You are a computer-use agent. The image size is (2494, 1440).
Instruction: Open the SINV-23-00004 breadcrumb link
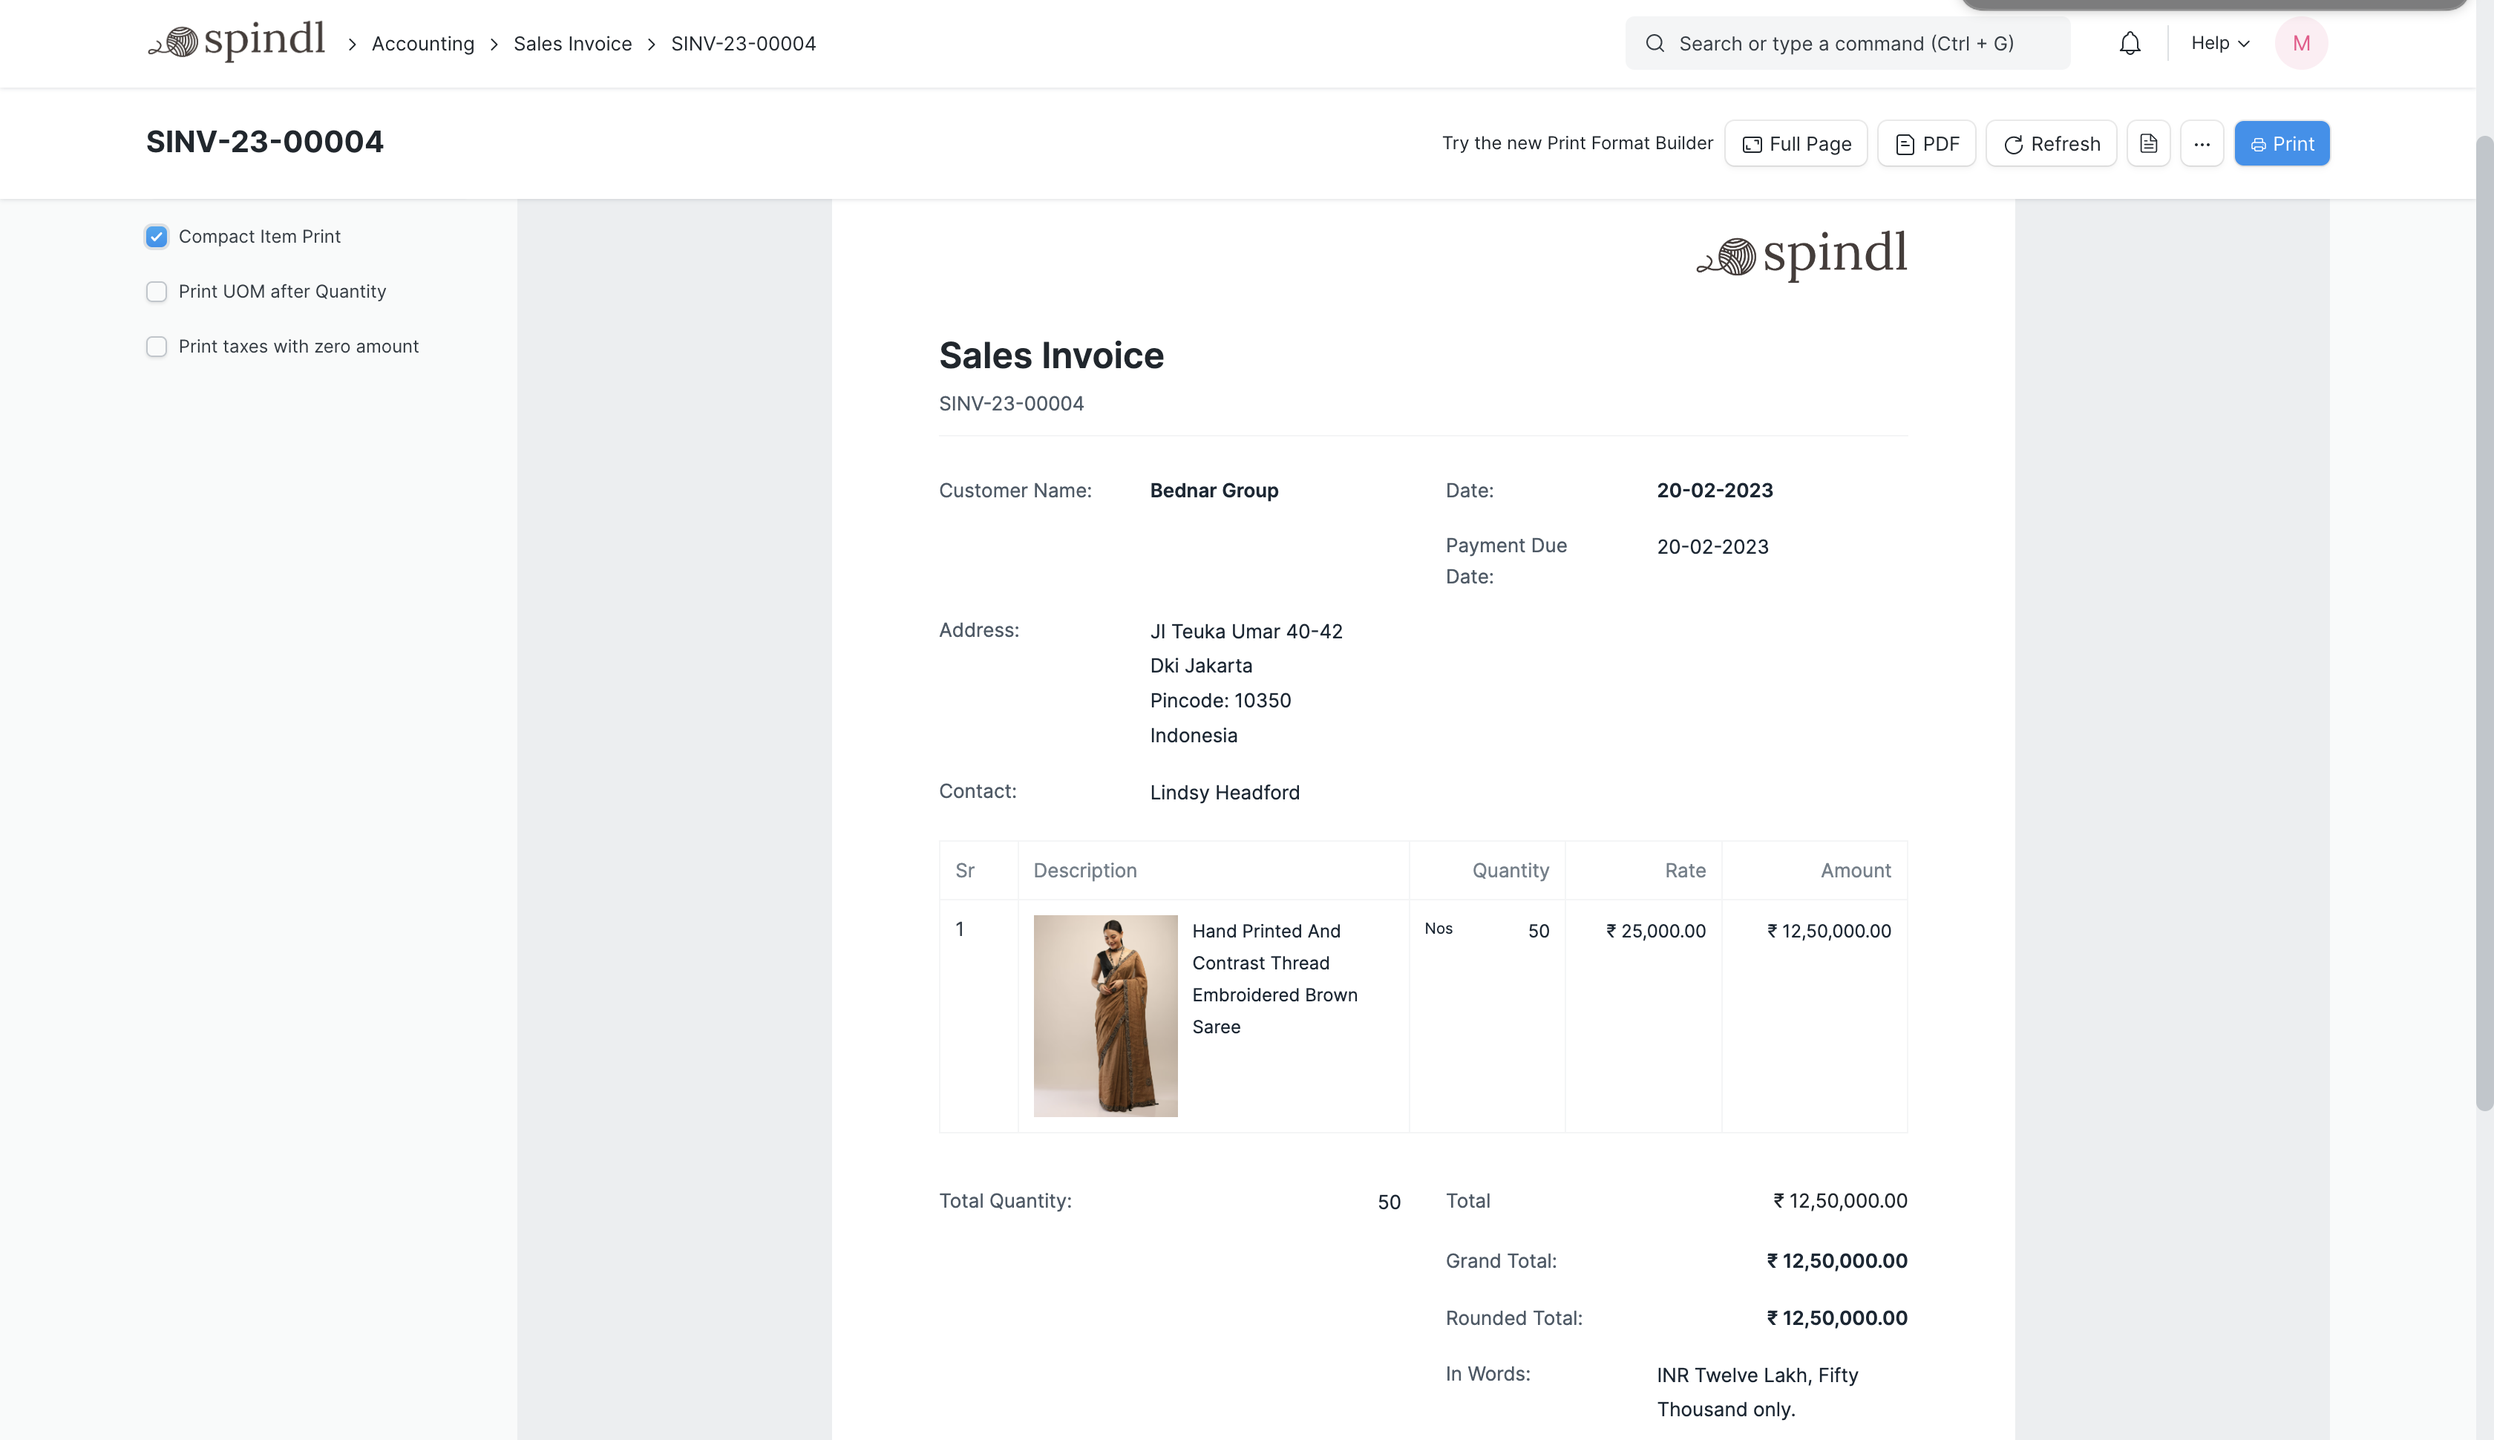point(743,44)
